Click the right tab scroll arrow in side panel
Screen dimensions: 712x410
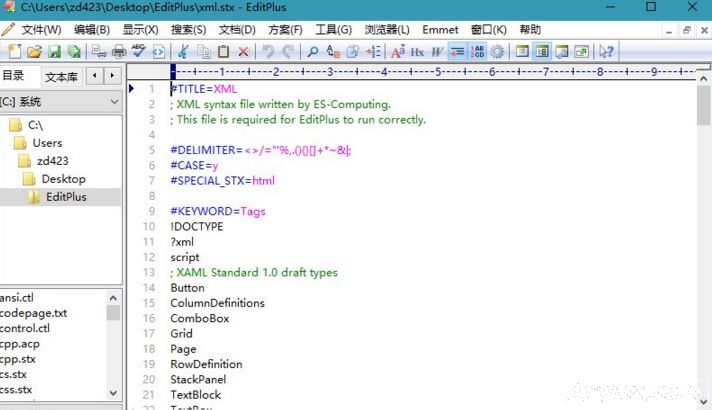112,75
